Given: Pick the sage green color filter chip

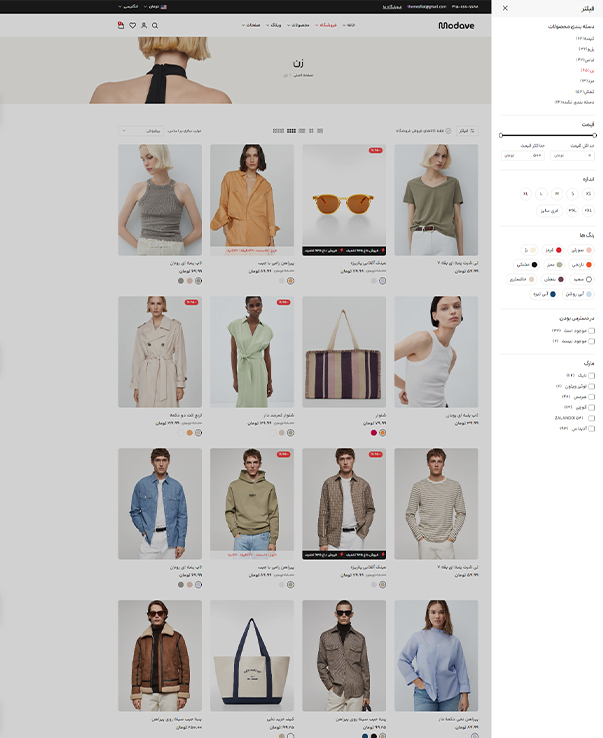Looking at the screenshot, I should click(554, 265).
